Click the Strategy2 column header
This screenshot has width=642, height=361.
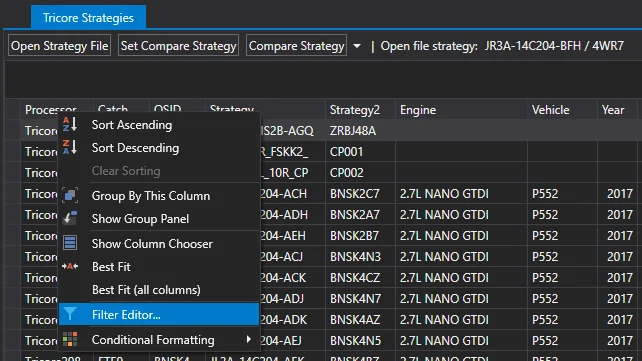(360, 110)
